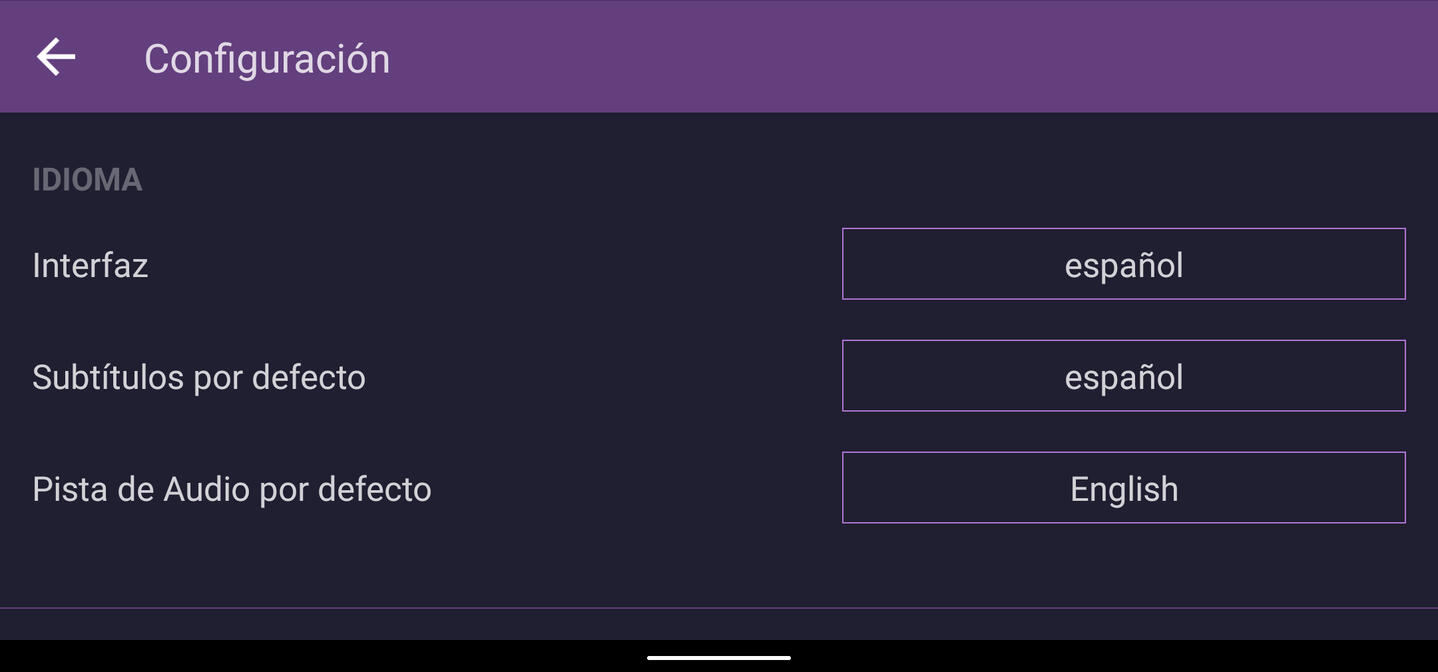Viewport: 1438px width, 672px height.
Task: Click the divider line below the Idioma section
Action: click(719, 608)
